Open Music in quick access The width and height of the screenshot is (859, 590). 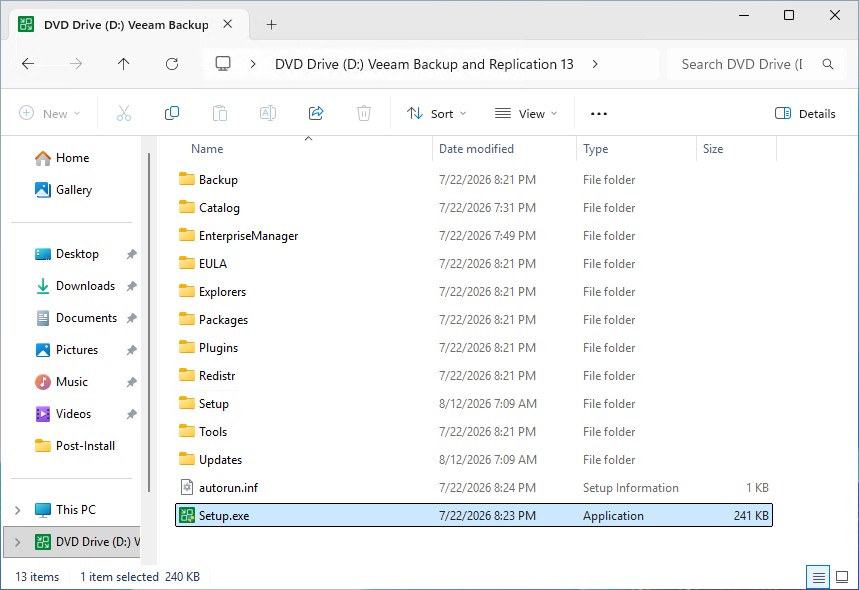click(61, 382)
